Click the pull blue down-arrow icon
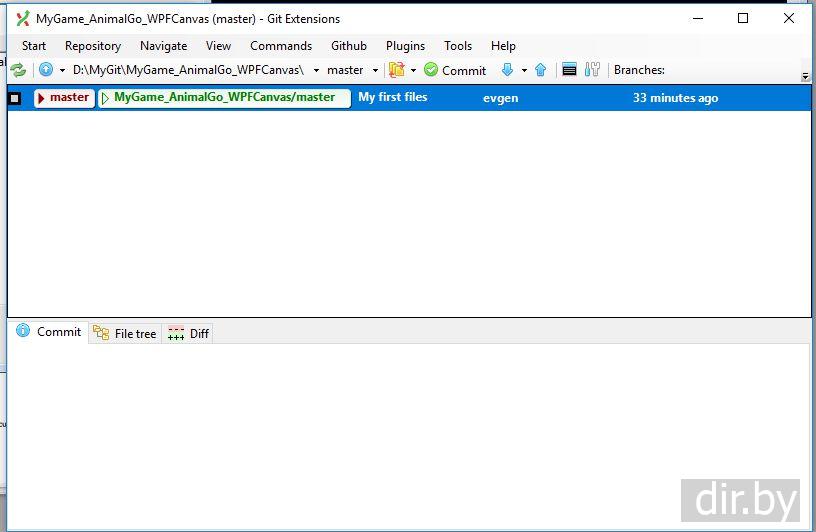Screen dimensions: 816x532 (507, 70)
